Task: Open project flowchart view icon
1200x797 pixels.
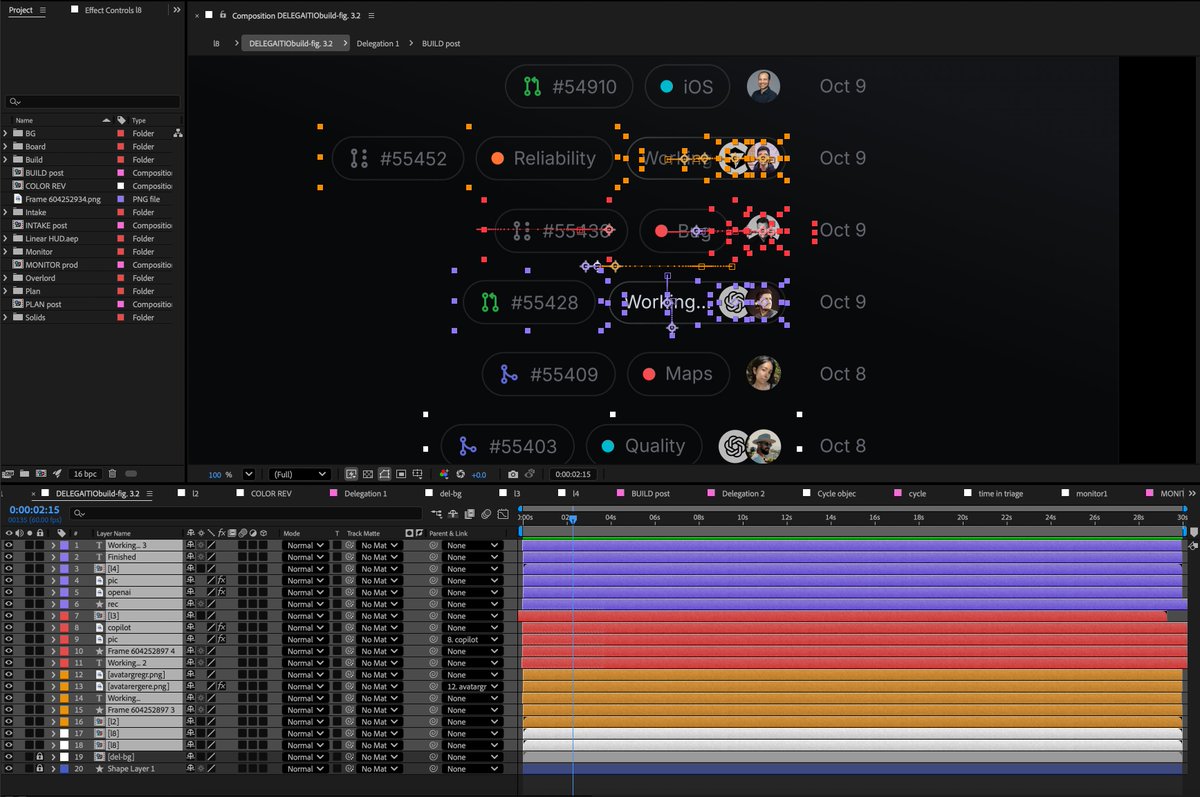Action: [x=178, y=133]
